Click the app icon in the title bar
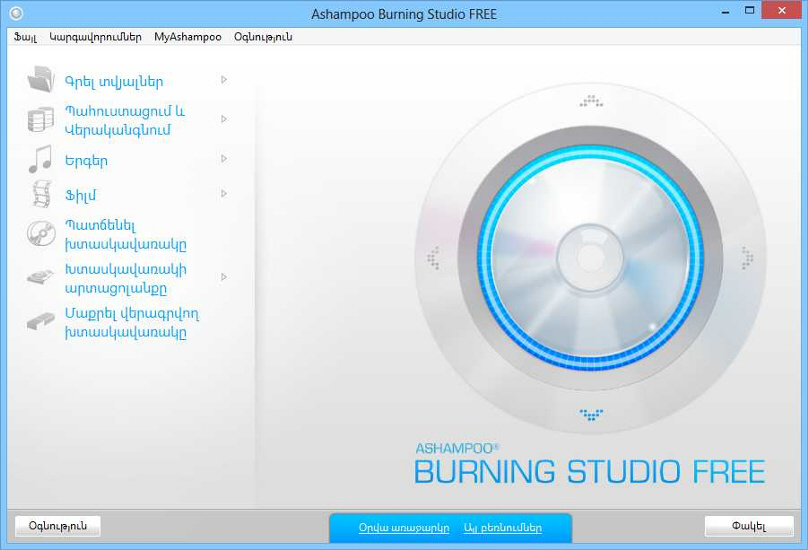The height and width of the screenshot is (550, 808). 16,13
